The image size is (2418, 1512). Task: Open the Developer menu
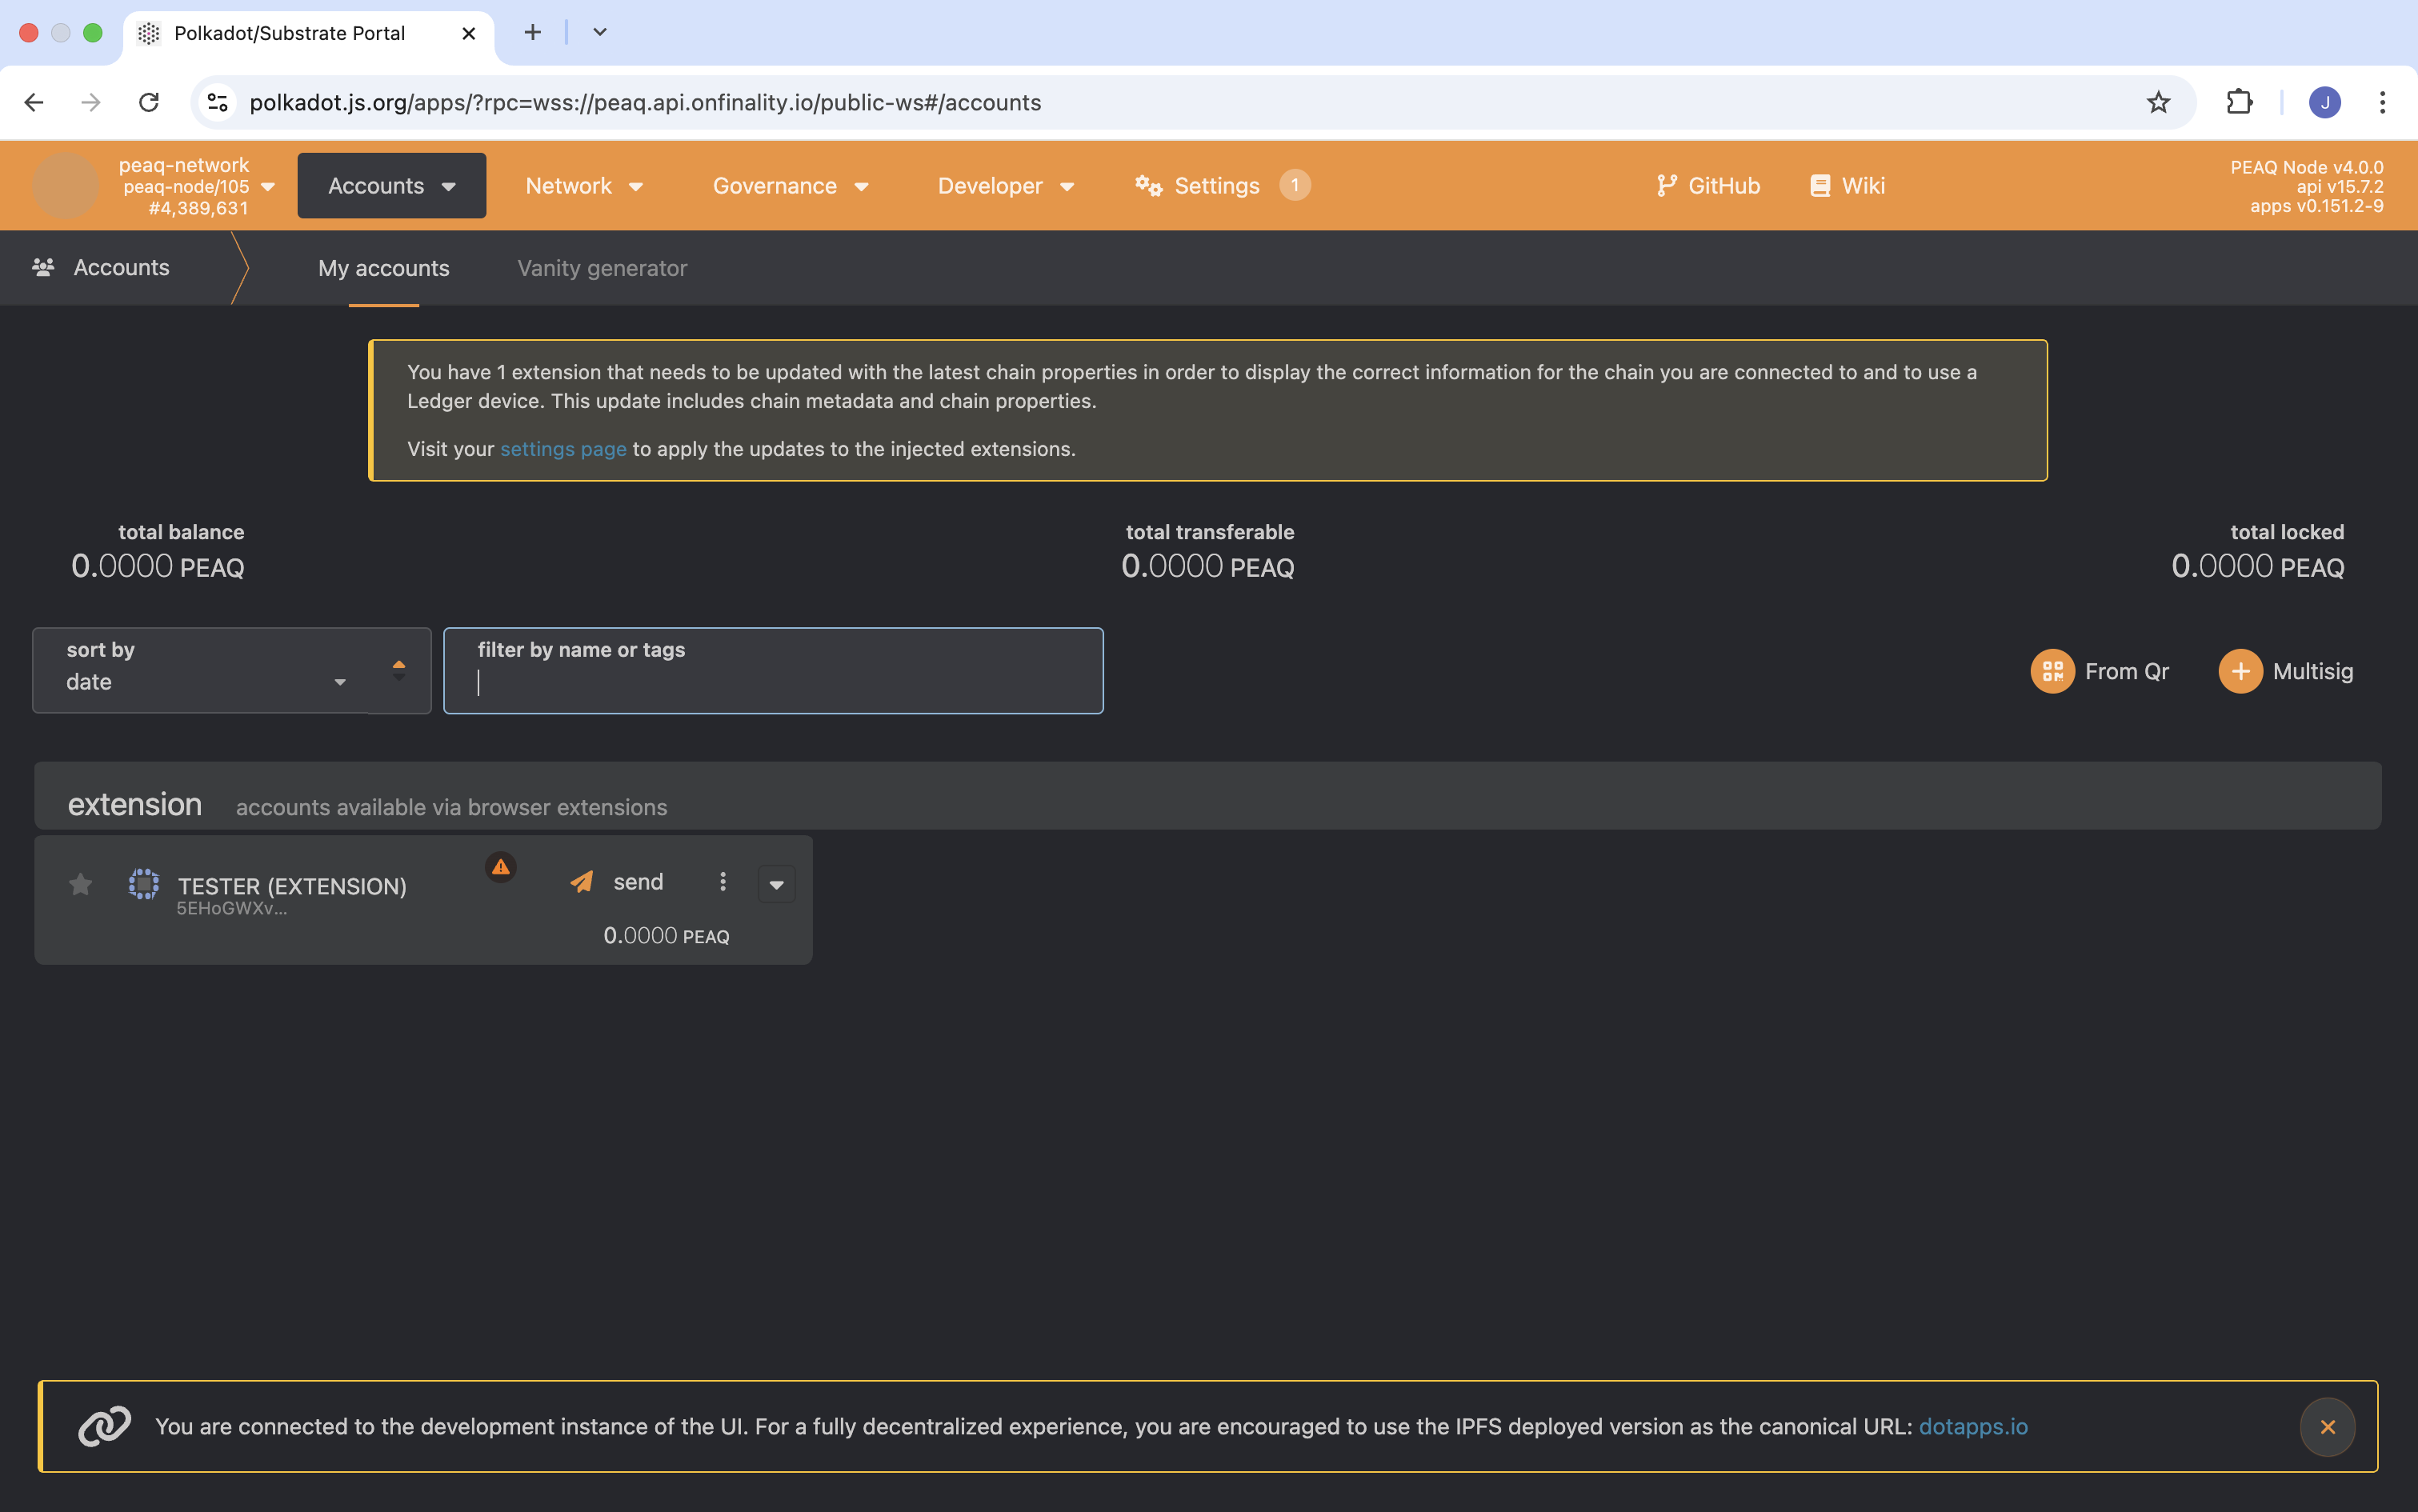1004,185
